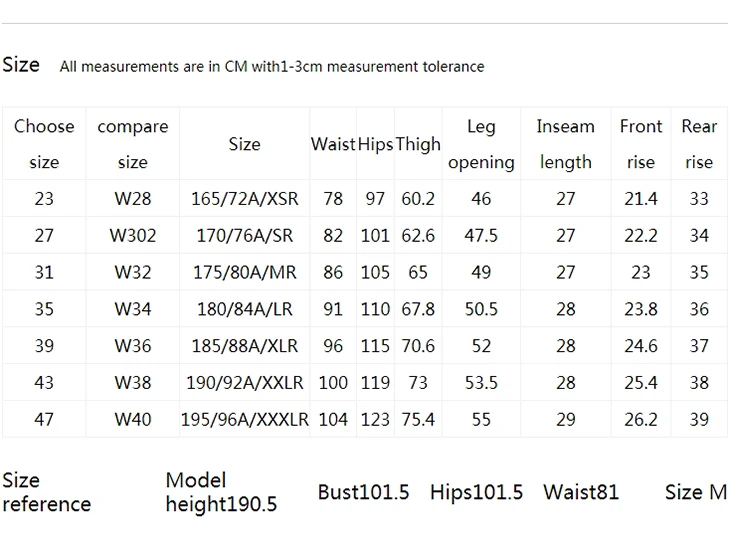The width and height of the screenshot is (730, 537).
Task: Click the 'Rear rise' column header
Action: point(699,144)
